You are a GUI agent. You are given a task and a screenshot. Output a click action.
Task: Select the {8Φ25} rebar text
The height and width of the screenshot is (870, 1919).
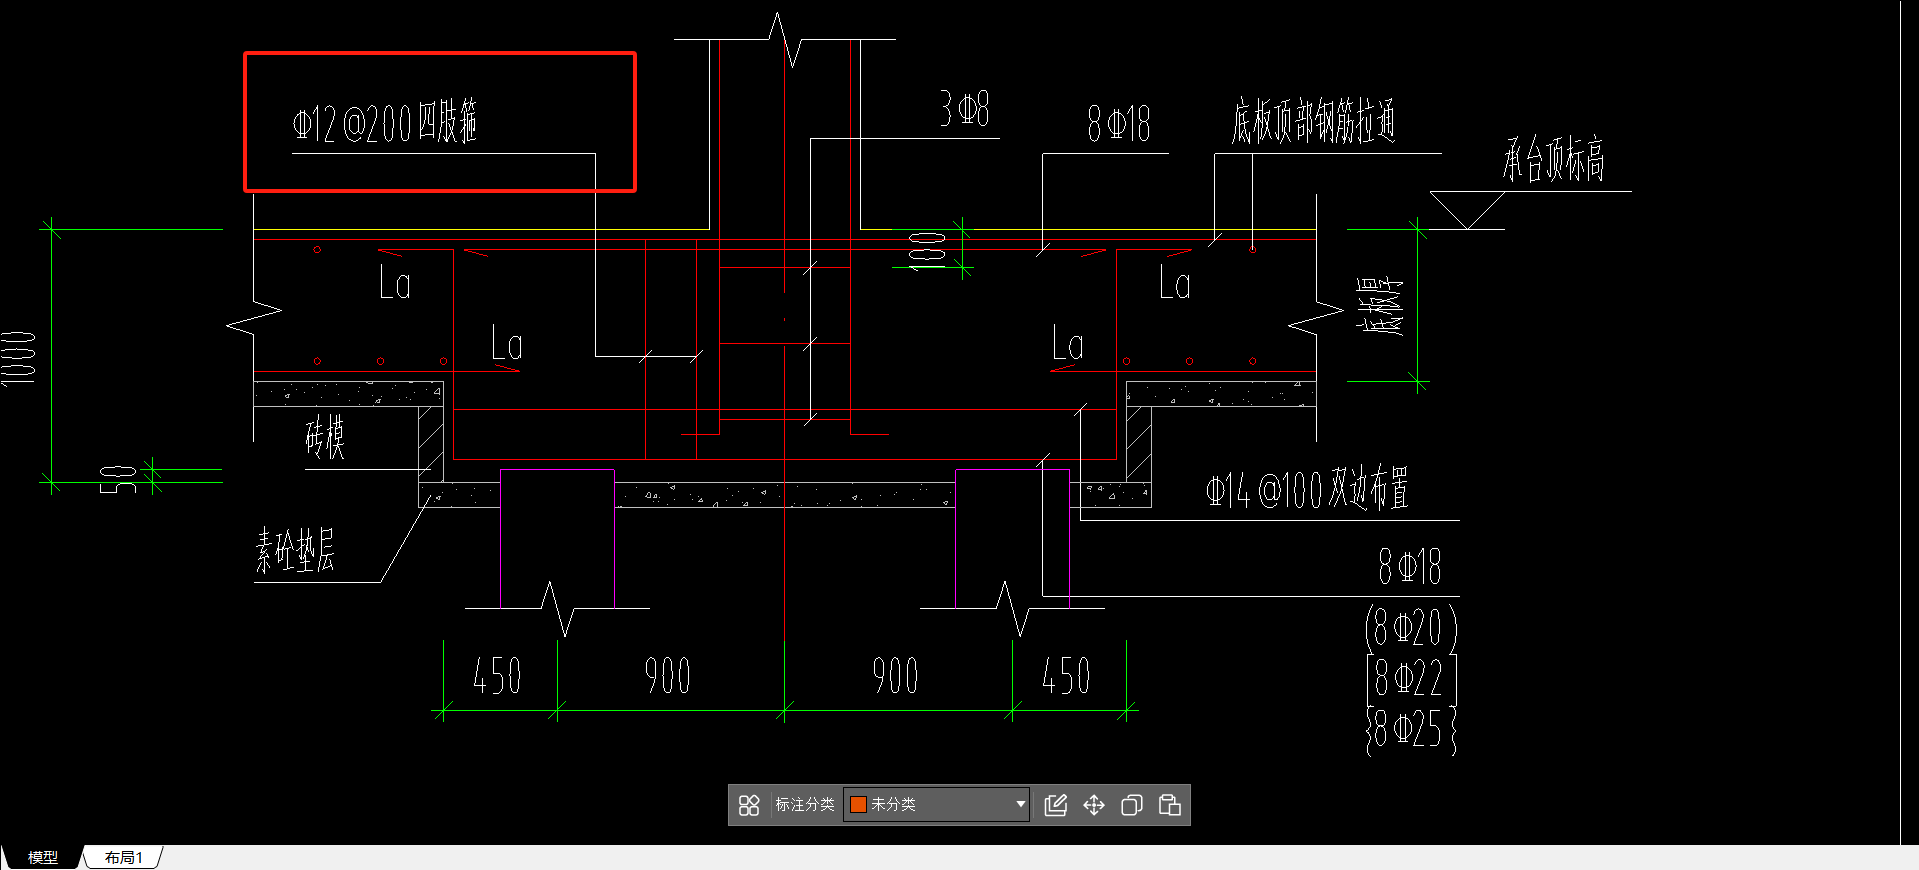1411,729
